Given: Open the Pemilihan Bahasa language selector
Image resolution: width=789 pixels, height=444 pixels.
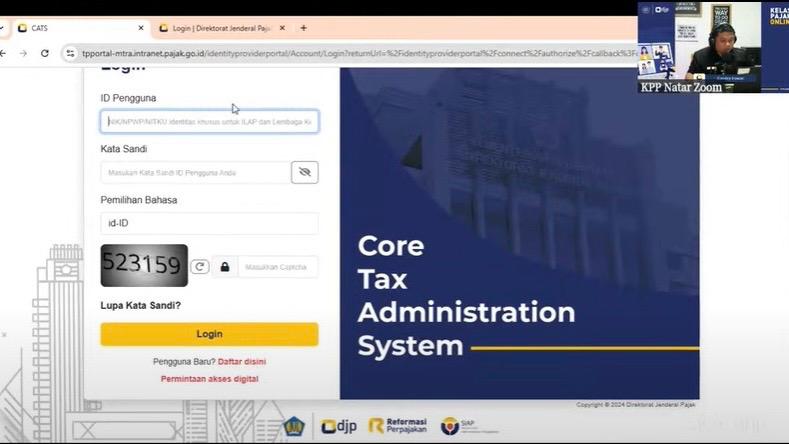Looking at the screenshot, I should (209, 223).
